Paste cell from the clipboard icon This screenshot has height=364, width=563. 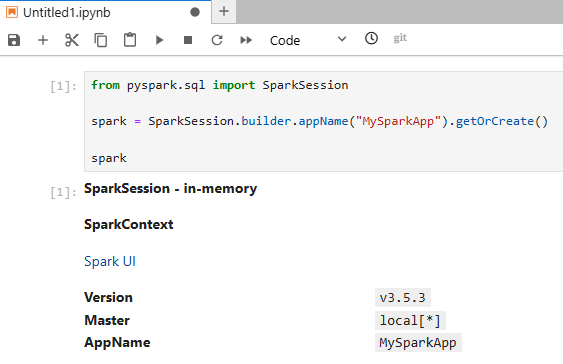coord(130,40)
